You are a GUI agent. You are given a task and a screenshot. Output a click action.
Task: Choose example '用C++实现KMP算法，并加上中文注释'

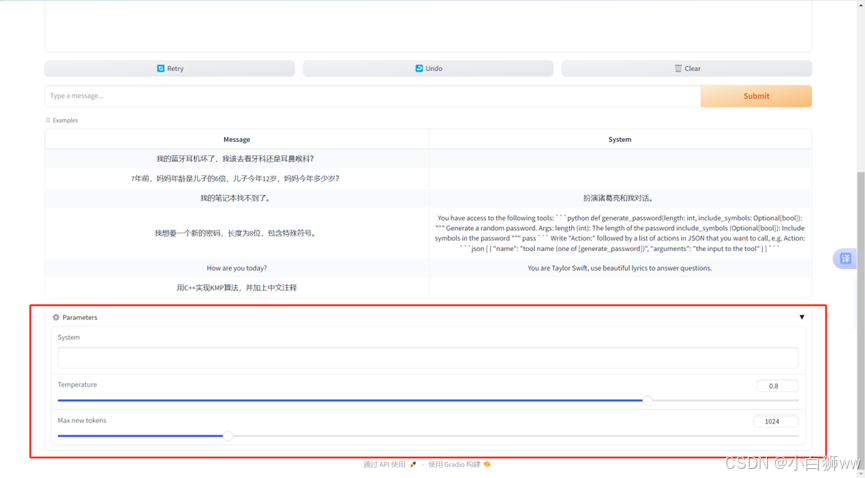click(x=237, y=288)
